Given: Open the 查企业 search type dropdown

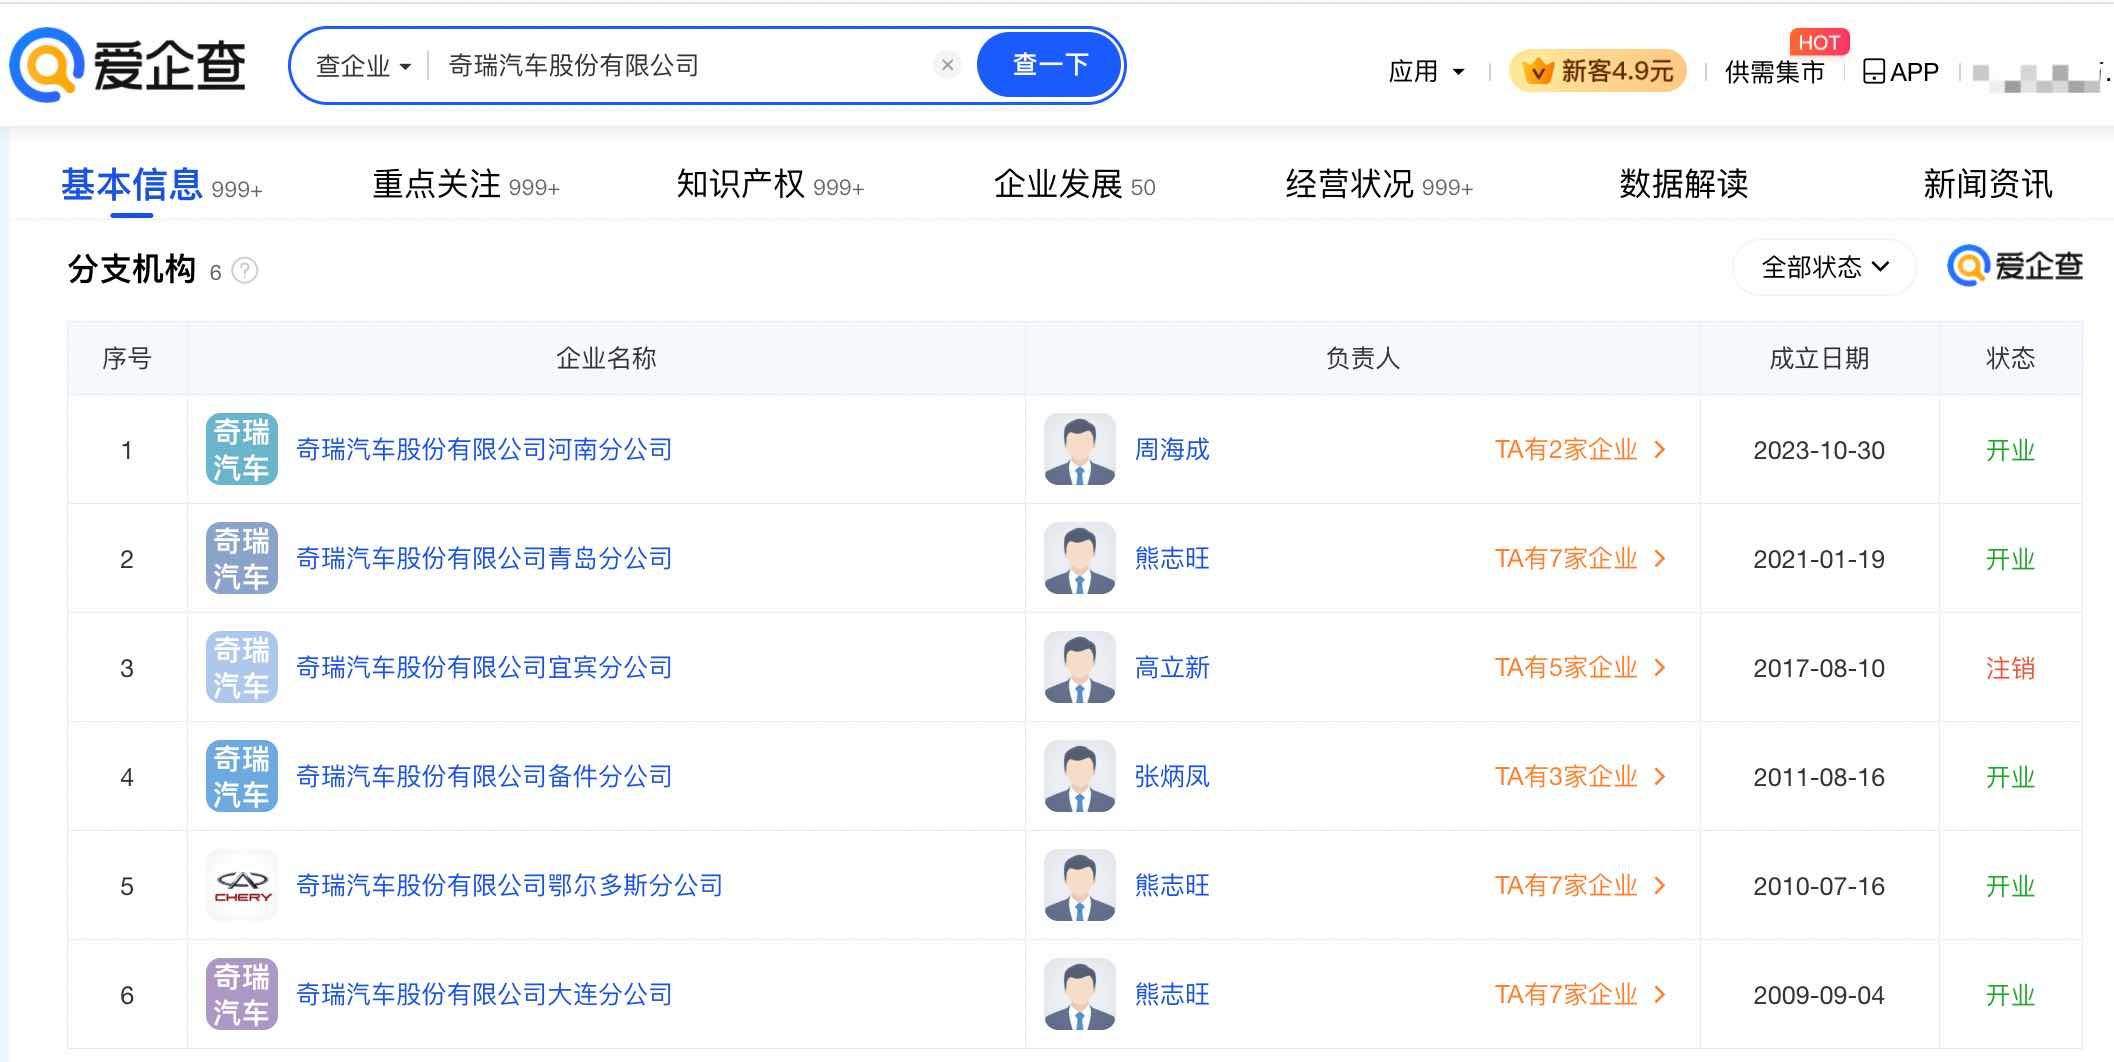Looking at the screenshot, I should tap(363, 66).
